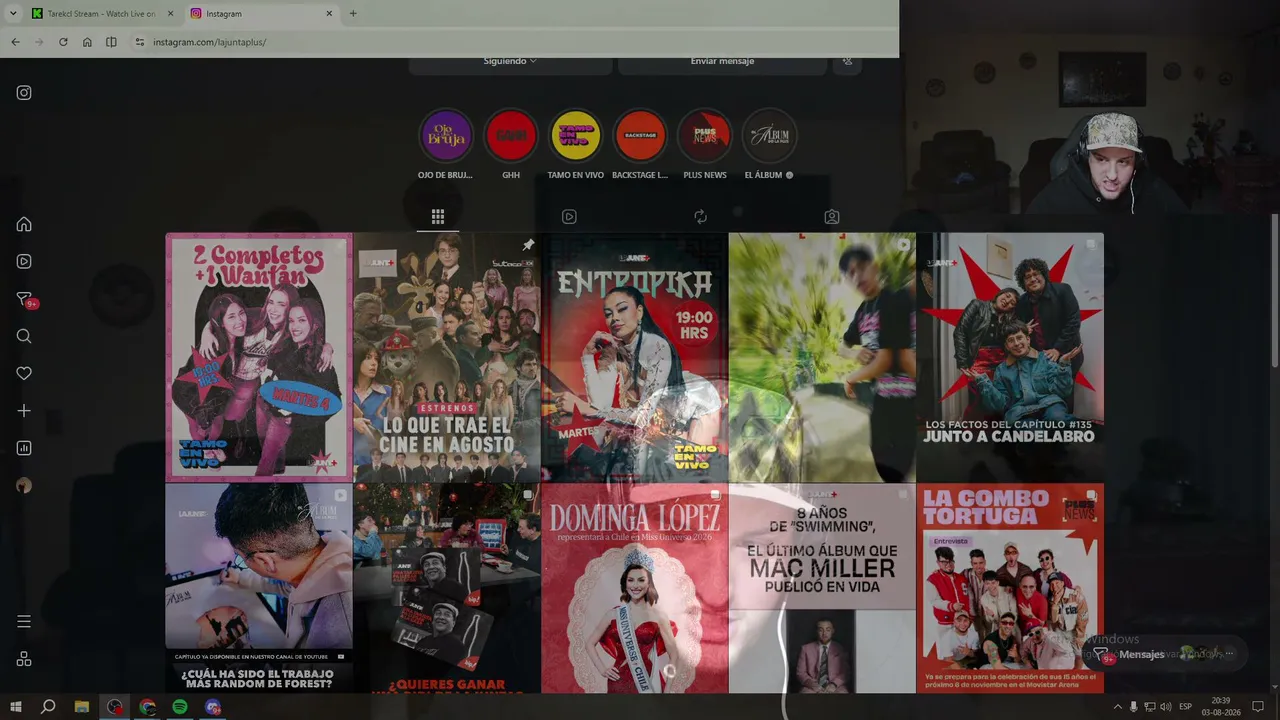Open the blurry green skater reel

822,357
